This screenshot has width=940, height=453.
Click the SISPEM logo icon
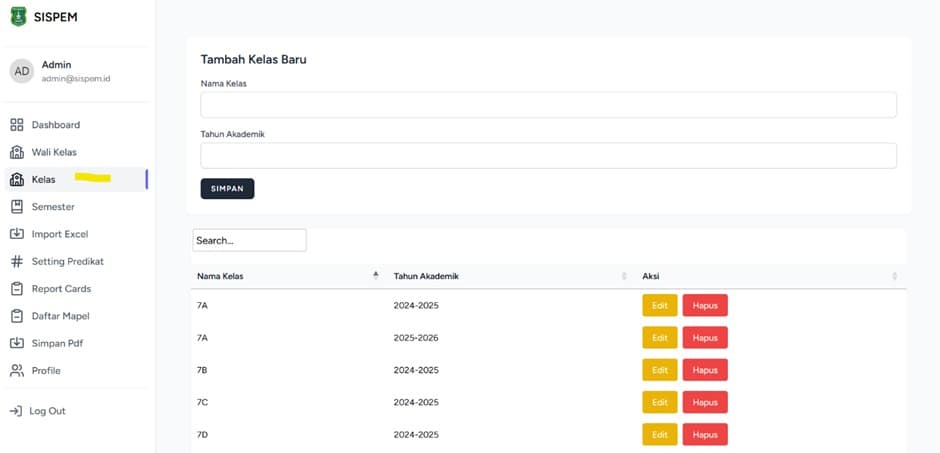[18, 17]
